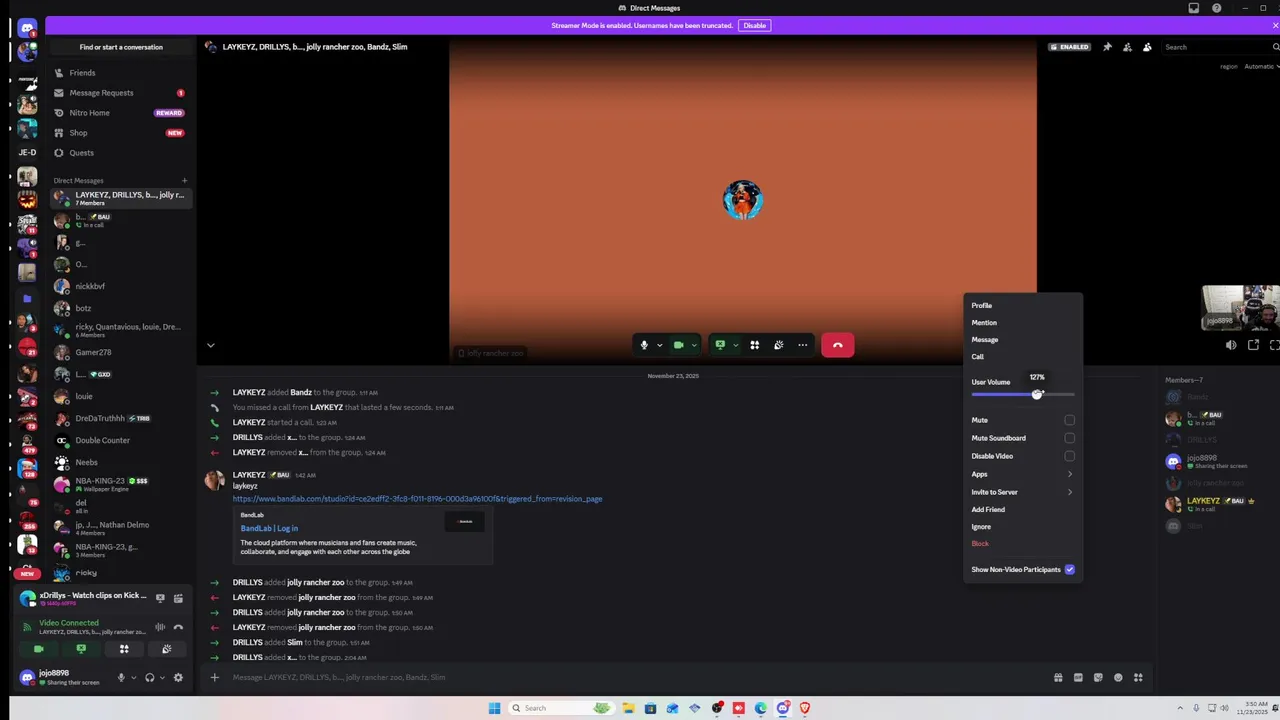Open the Double Counter direct message

[x=120, y=440]
